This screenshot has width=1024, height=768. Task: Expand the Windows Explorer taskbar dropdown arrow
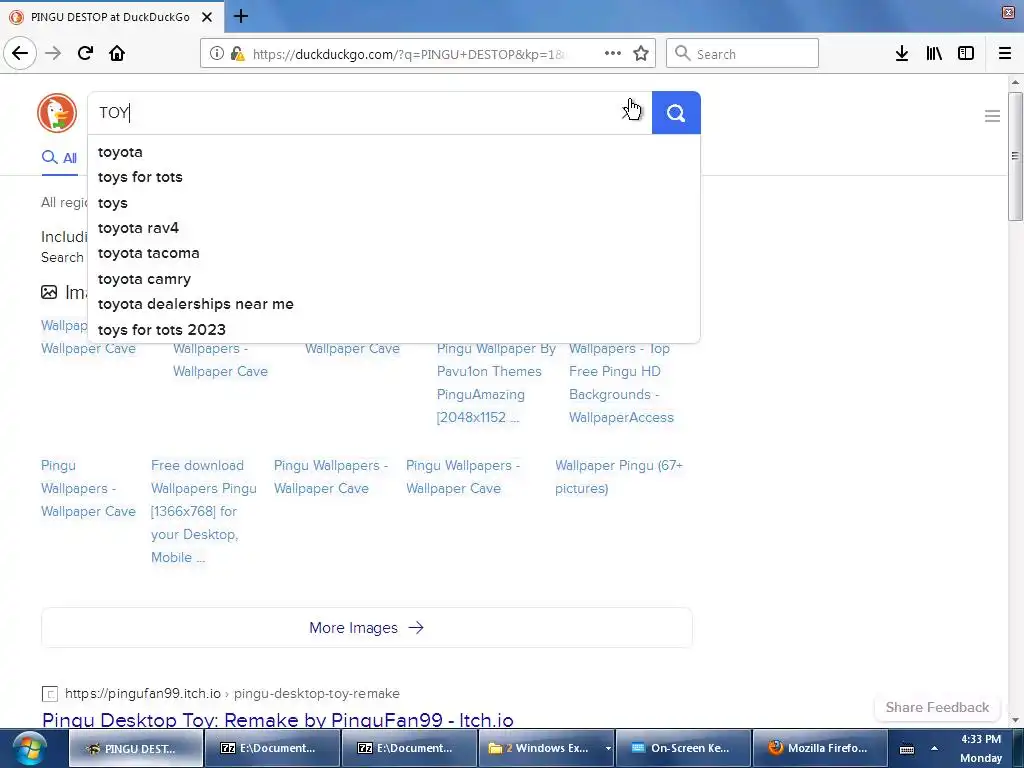(x=608, y=748)
